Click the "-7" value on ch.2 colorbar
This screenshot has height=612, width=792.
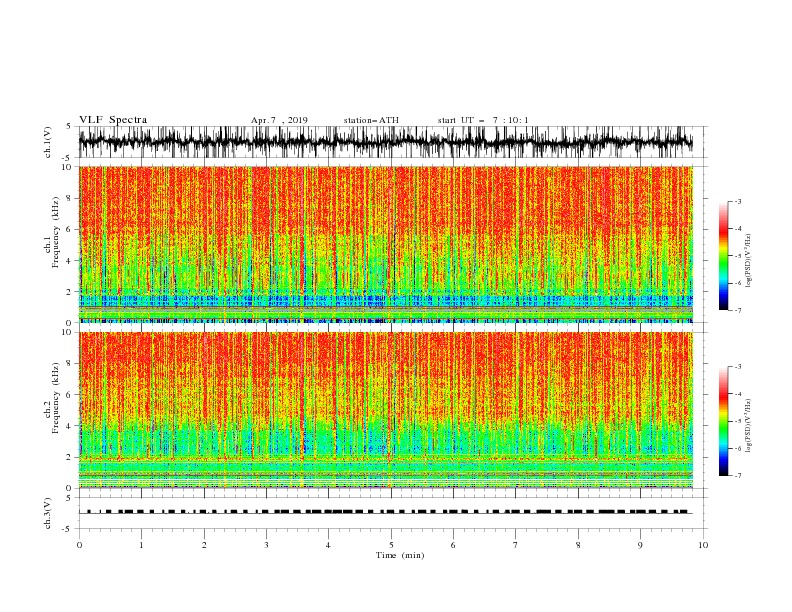(738, 476)
